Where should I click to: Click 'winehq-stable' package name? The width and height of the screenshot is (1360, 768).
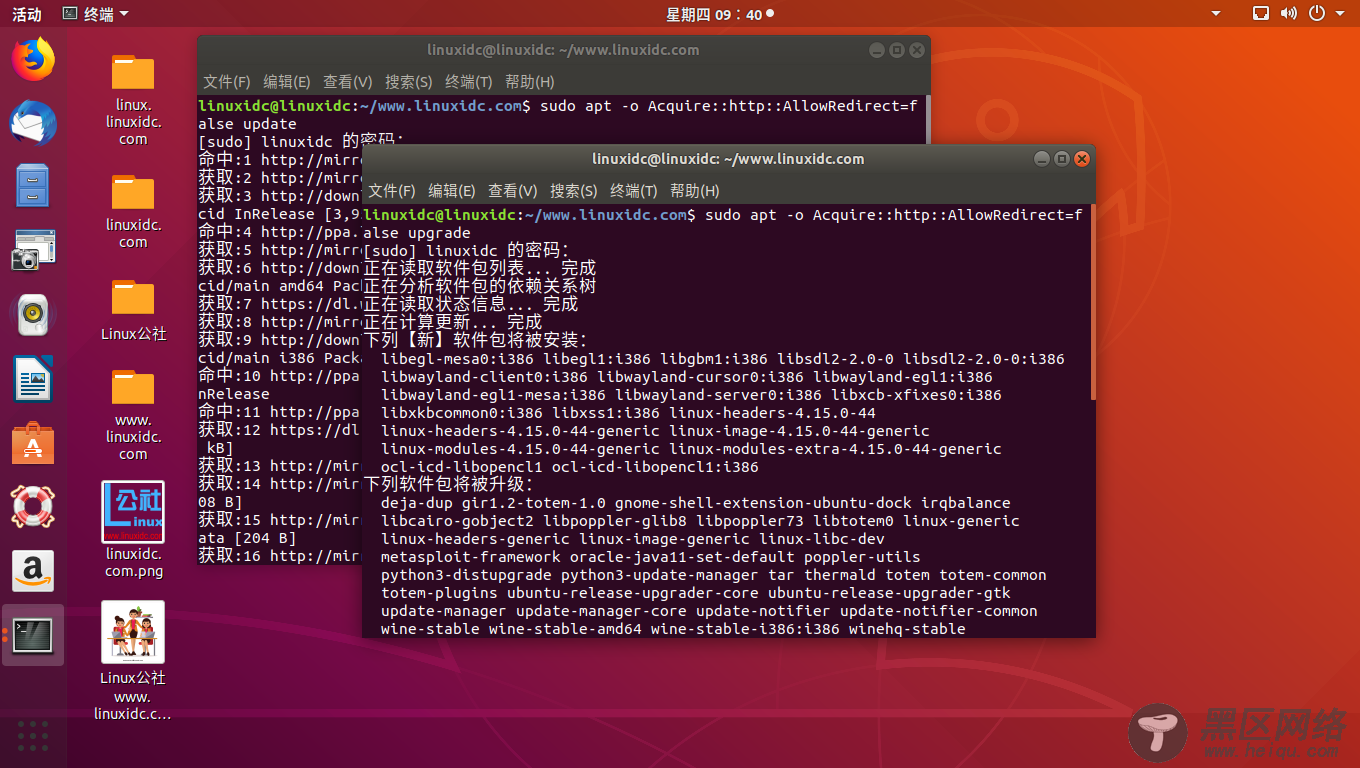[907, 629]
